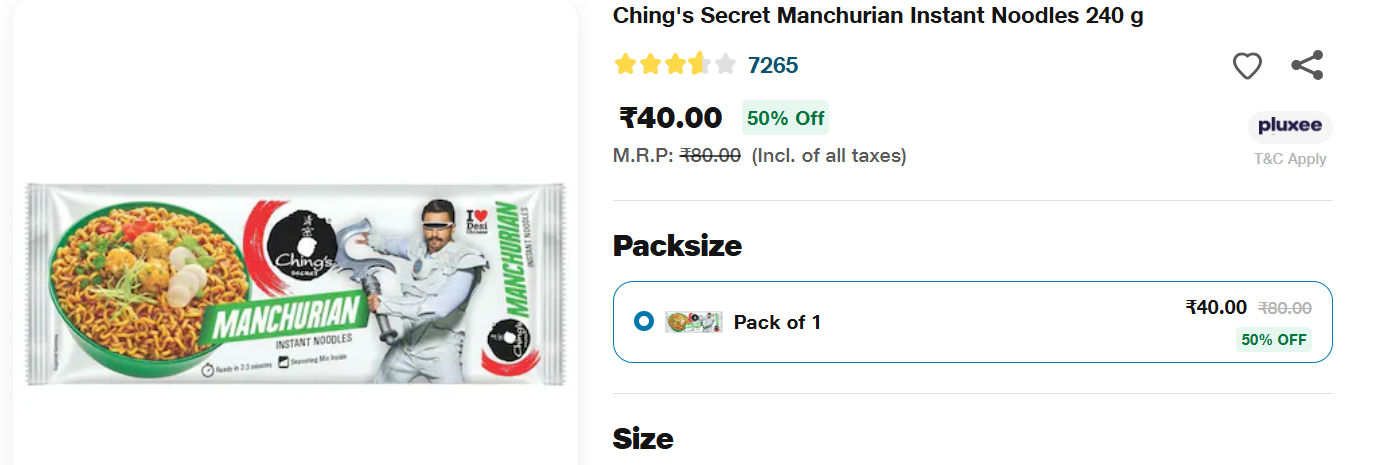Click the first yellow rating star
The width and height of the screenshot is (1388, 465).
coord(625,65)
